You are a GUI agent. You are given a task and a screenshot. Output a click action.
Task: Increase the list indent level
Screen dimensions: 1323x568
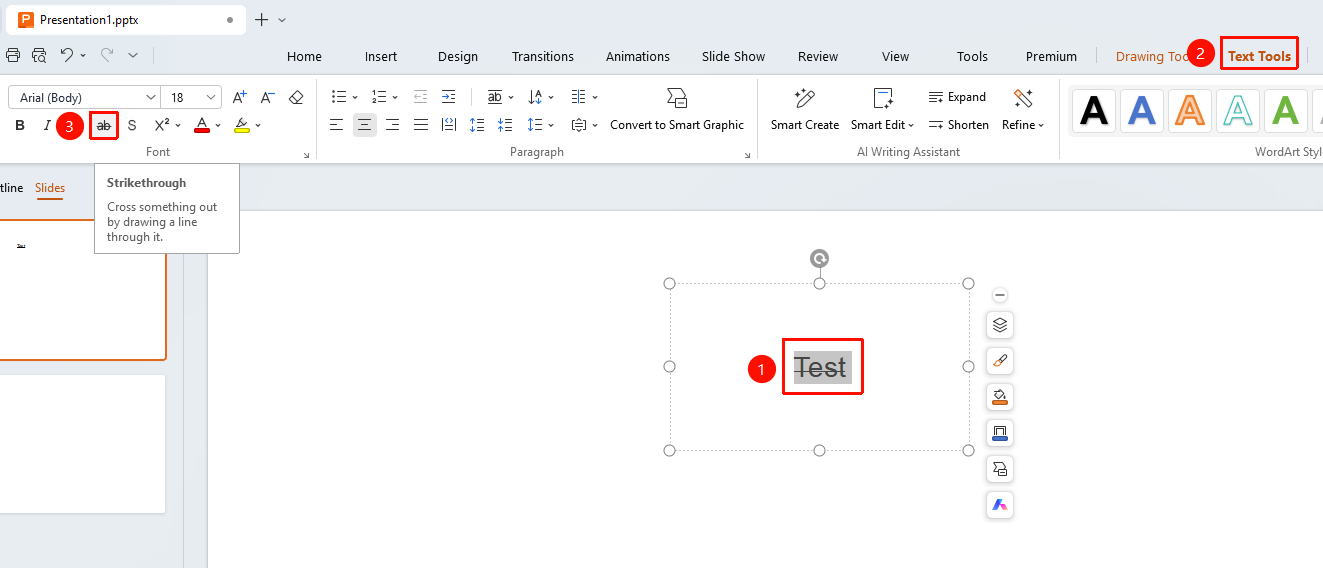coord(448,97)
